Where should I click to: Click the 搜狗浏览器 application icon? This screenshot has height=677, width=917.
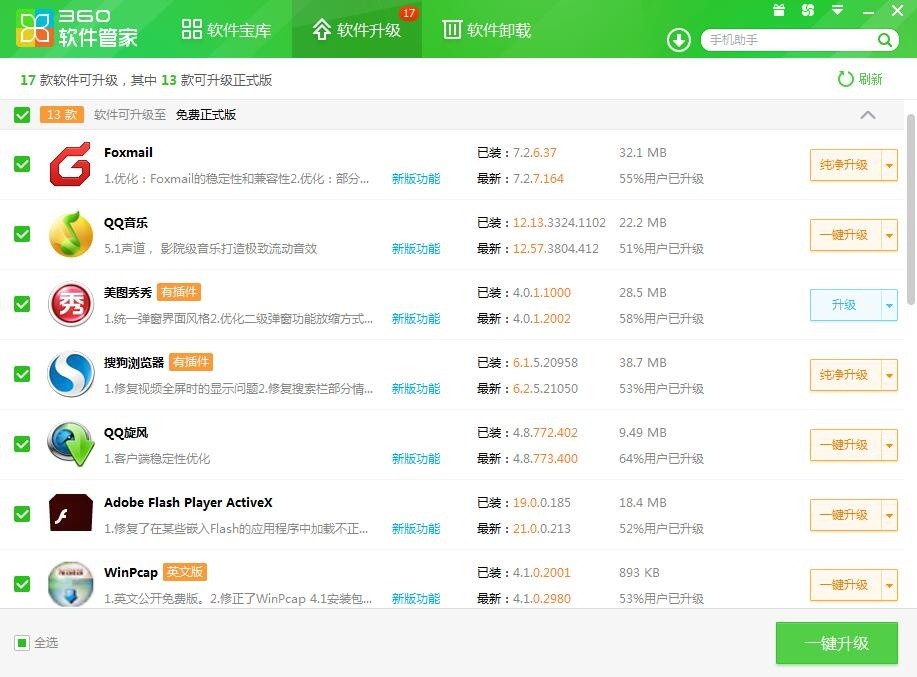(70, 374)
